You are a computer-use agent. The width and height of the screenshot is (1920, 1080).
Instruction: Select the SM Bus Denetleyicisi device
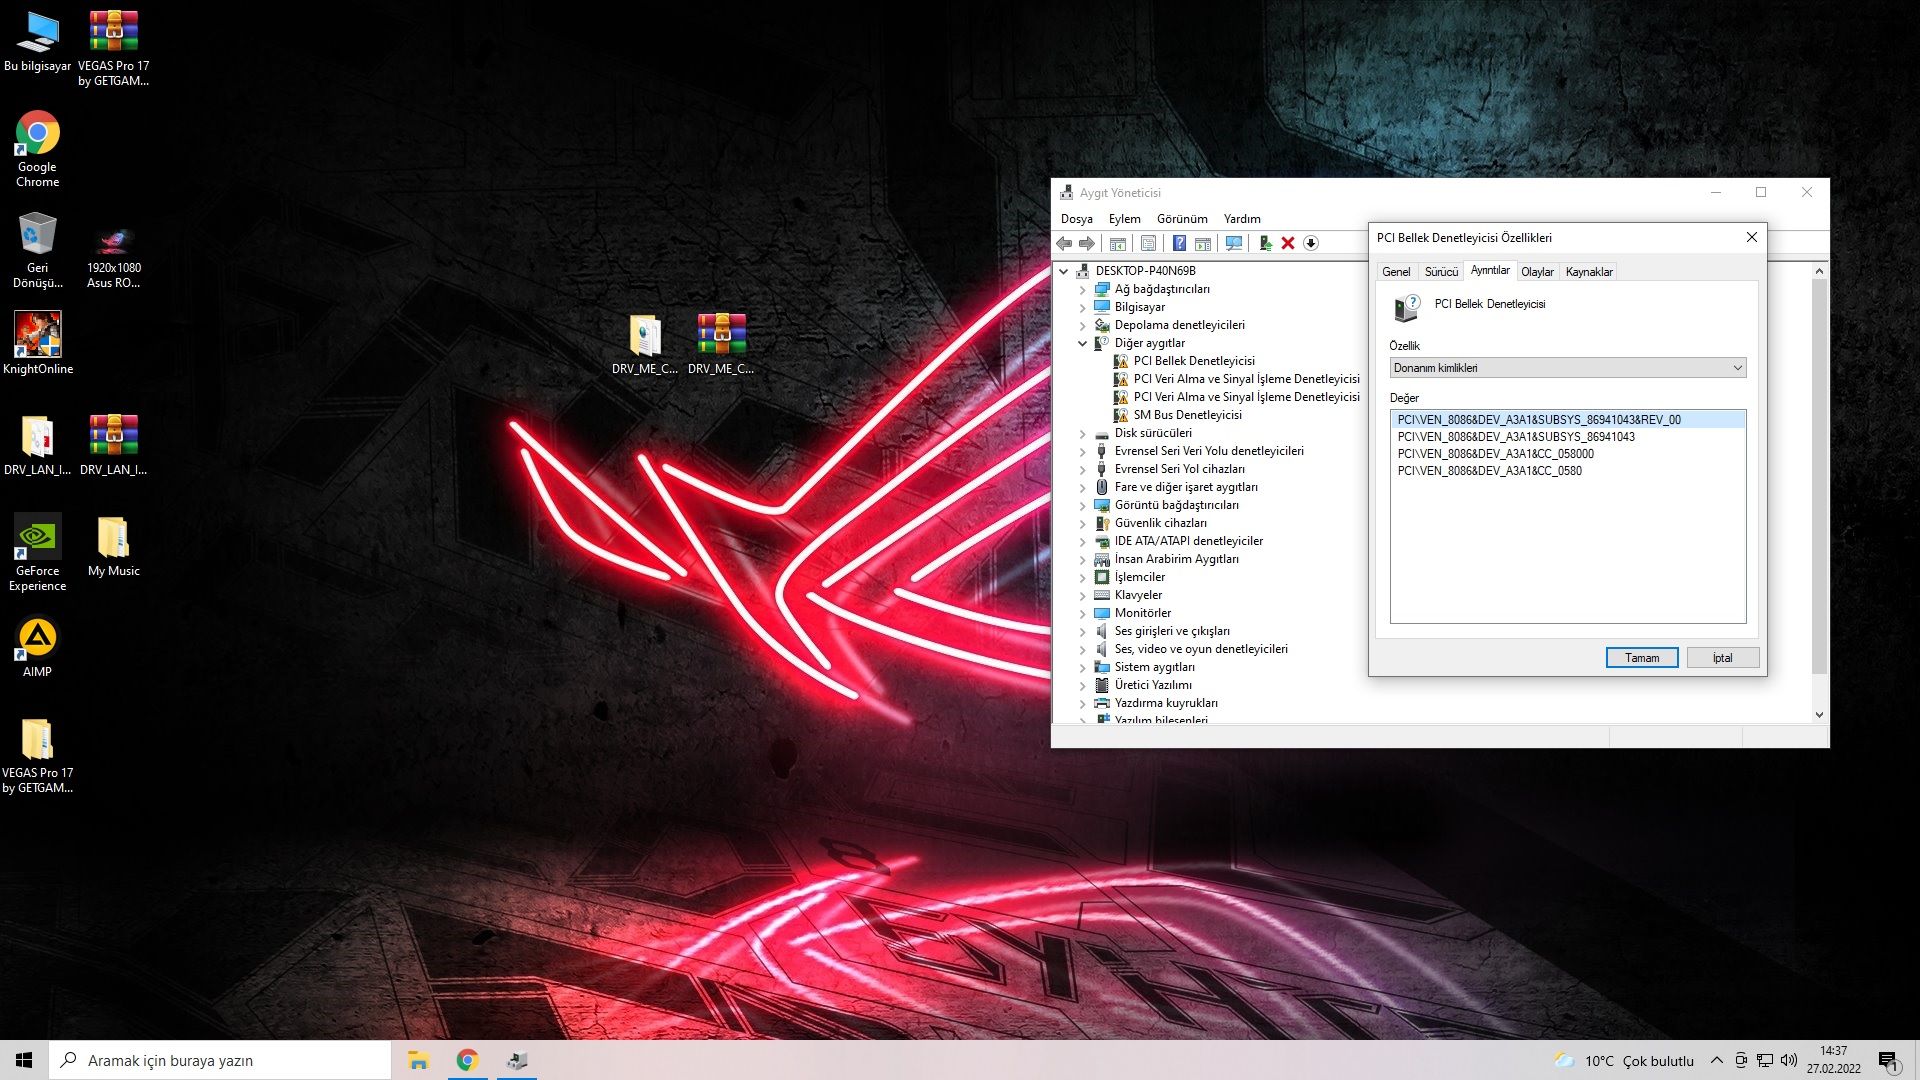[1187, 415]
